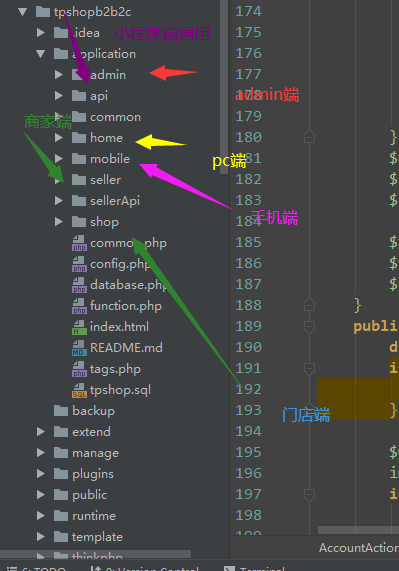Image resolution: width=399 pixels, height=571 pixels.
Task: Select the backup folder icon
Action: [x=61, y=411]
